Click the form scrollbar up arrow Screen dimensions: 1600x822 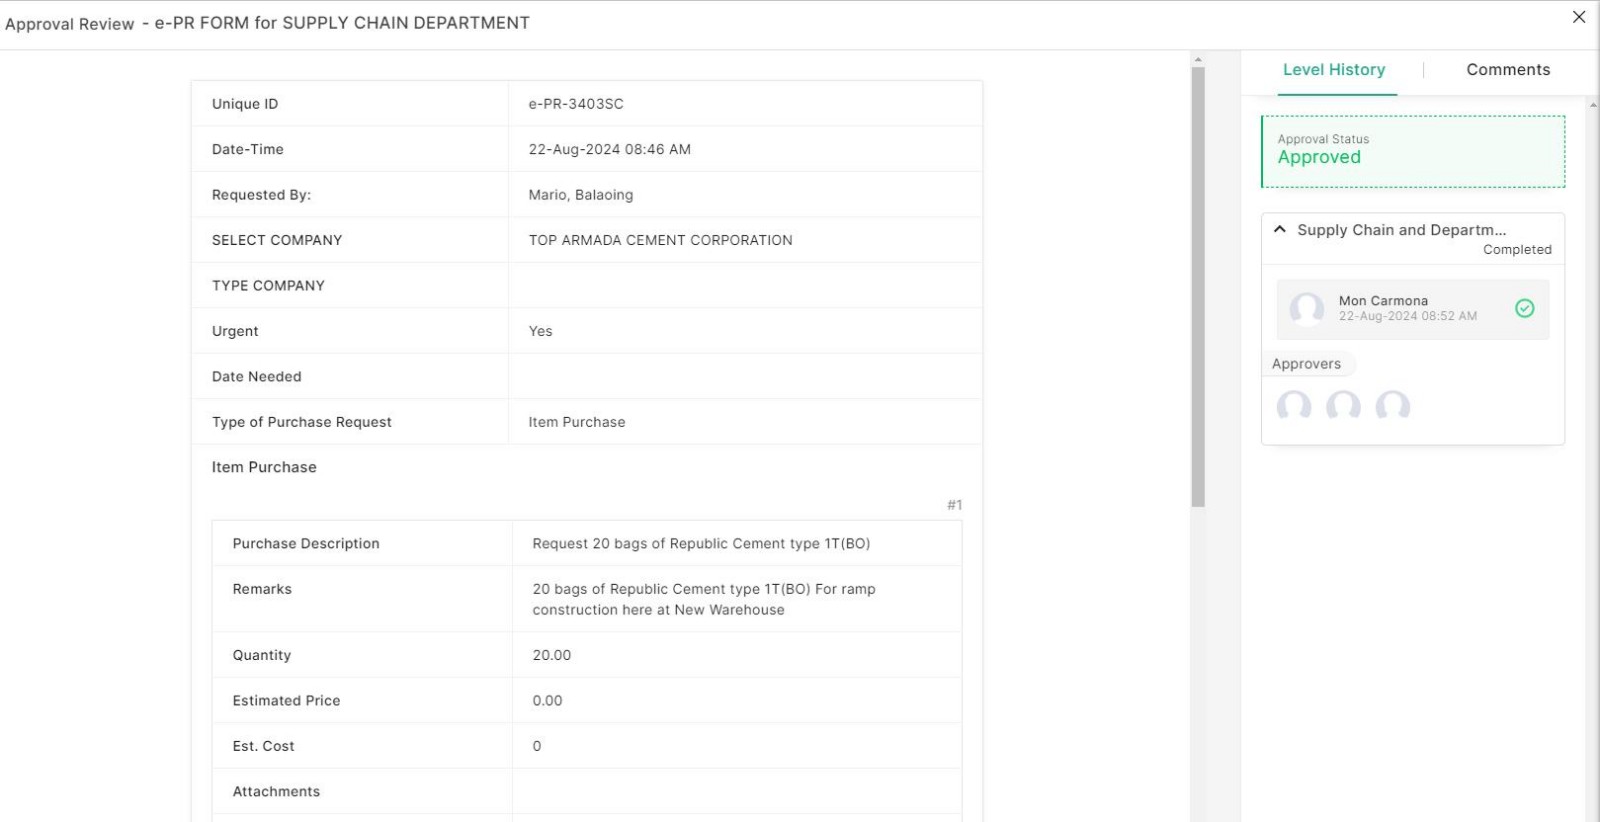click(1198, 60)
